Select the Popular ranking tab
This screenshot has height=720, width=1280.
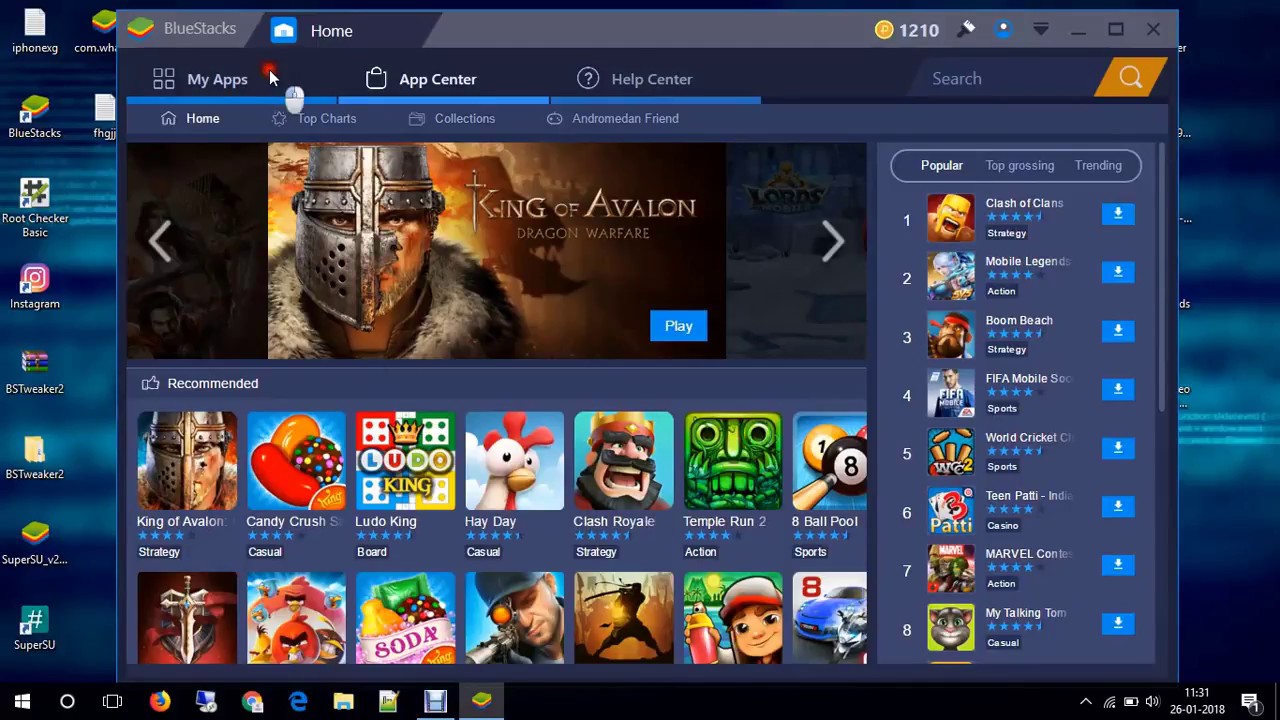tap(942, 166)
